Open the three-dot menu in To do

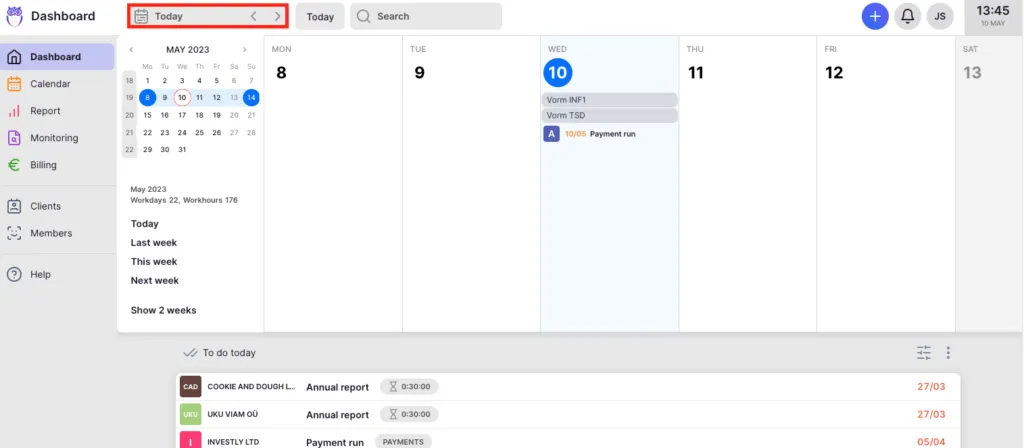(948, 353)
